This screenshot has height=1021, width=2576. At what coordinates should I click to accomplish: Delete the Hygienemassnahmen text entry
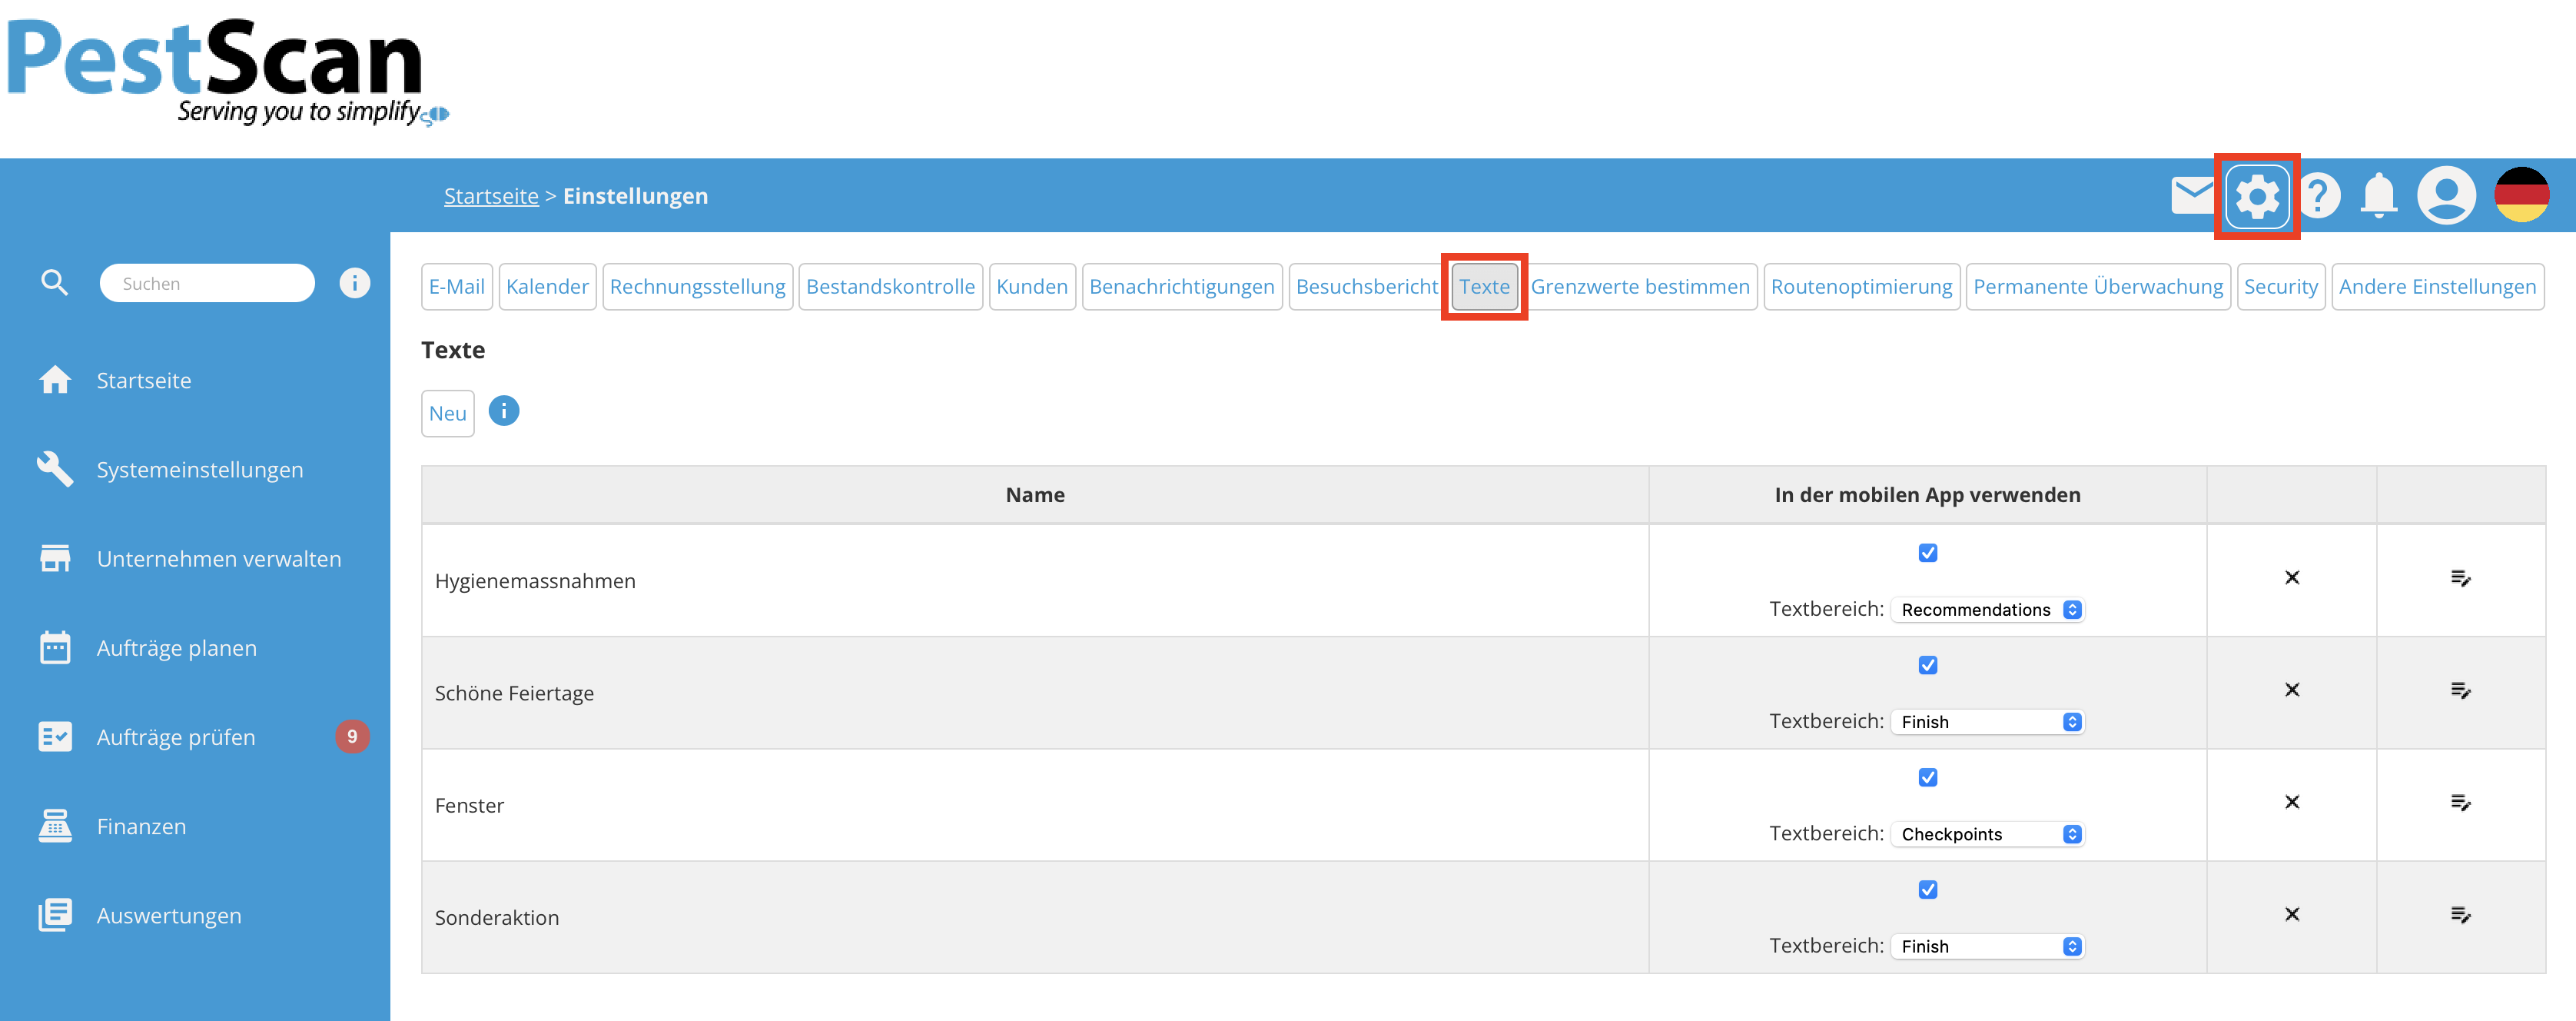[2292, 578]
